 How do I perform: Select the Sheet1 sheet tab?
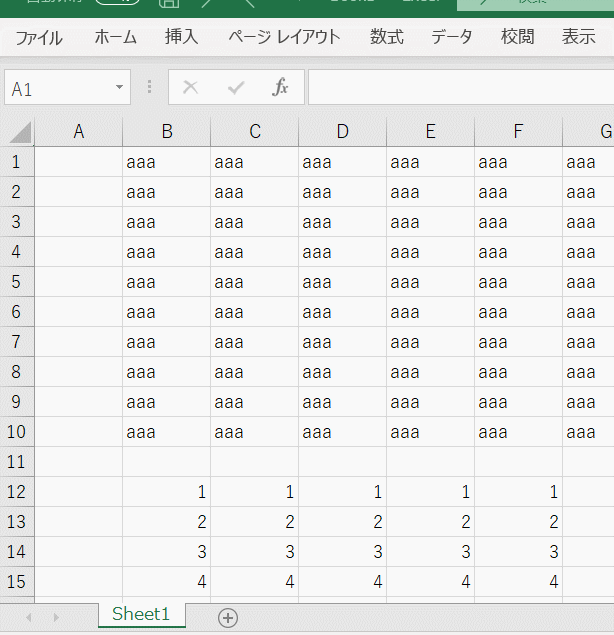(x=141, y=614)
